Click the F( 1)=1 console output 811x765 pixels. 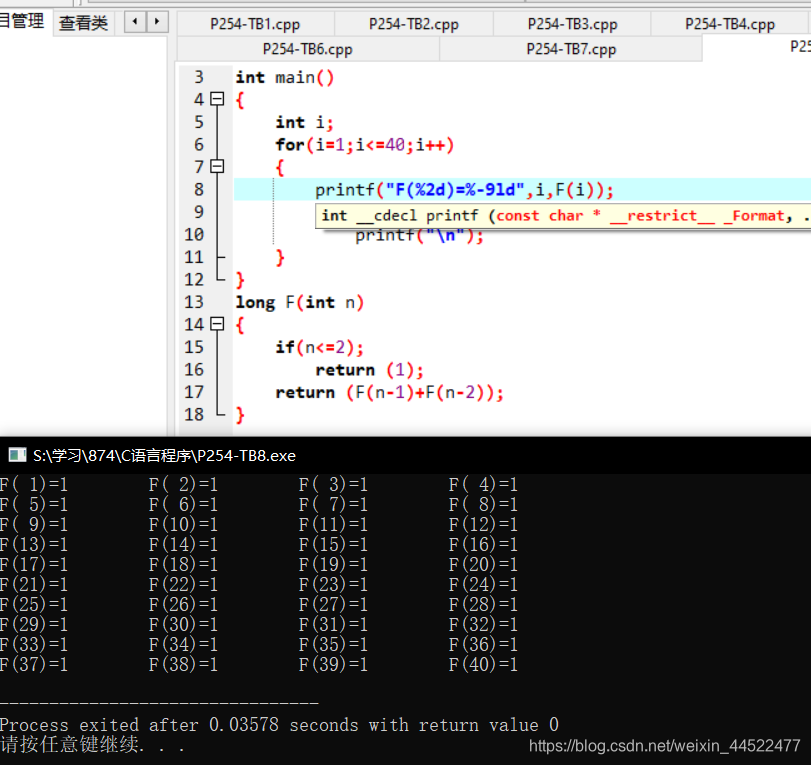(x=34, y=485)
